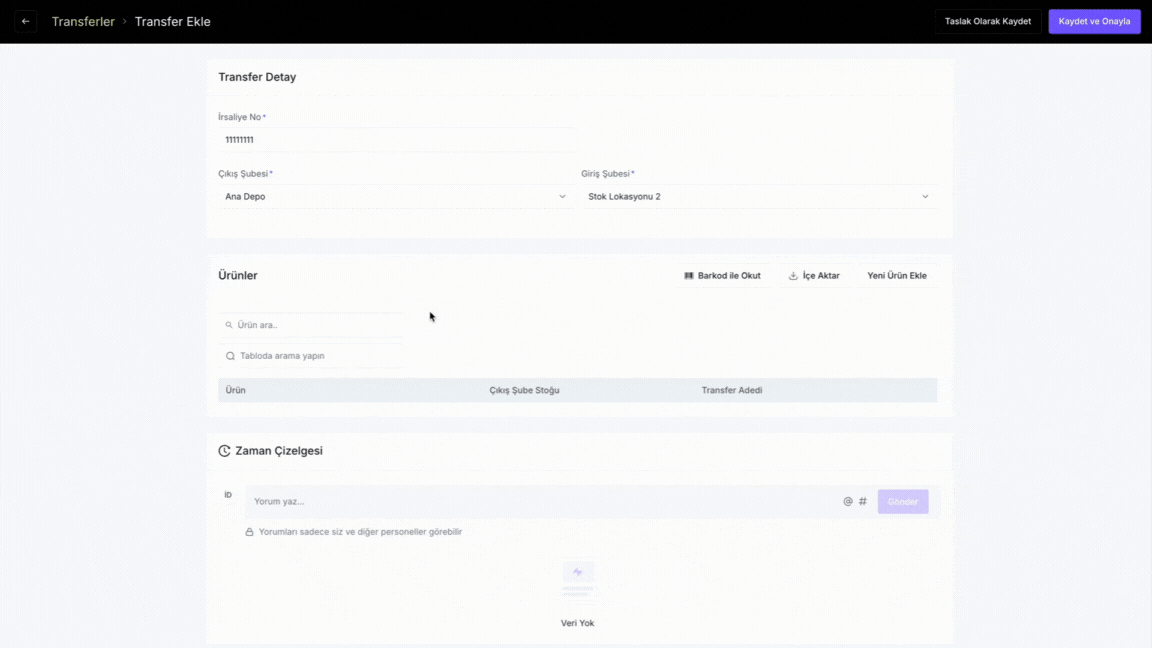
Task: Click the Zaman Çizelgesi clock icon
Action: [x=224, y=451]
